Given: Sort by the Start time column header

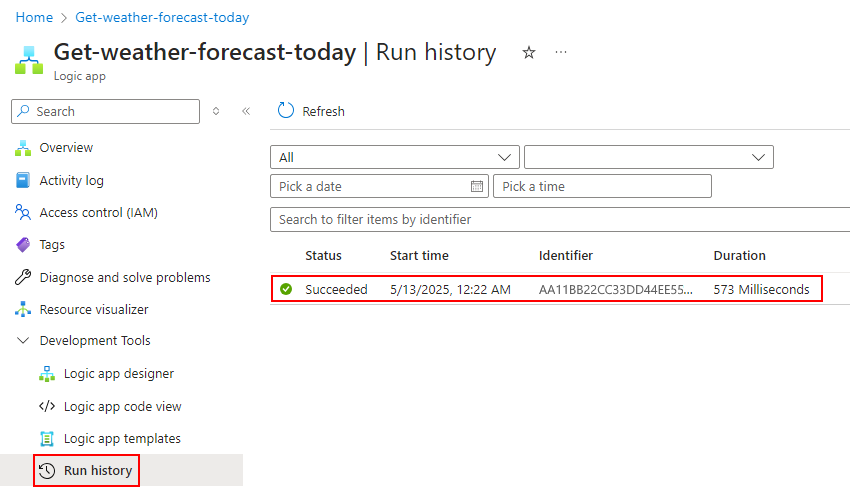Looking at the screenshot, I should [x=419, y=255].
